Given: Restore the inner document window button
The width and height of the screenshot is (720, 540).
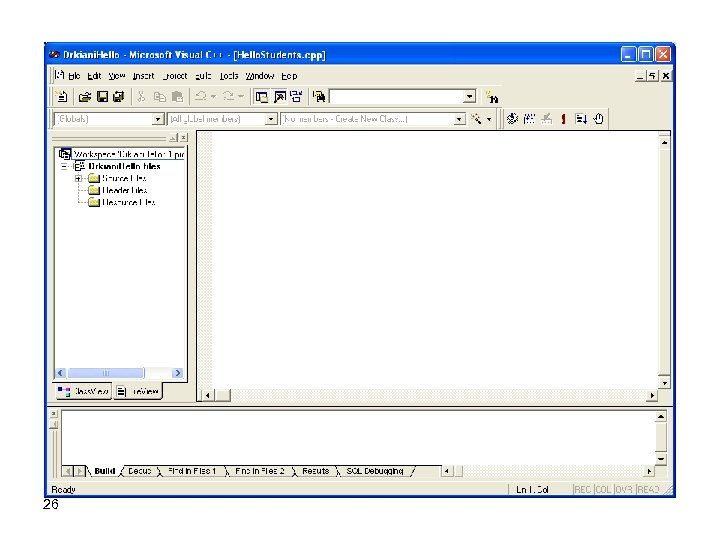Looking at the screenshot, I should pyautogui.click(x=652, y=76).
